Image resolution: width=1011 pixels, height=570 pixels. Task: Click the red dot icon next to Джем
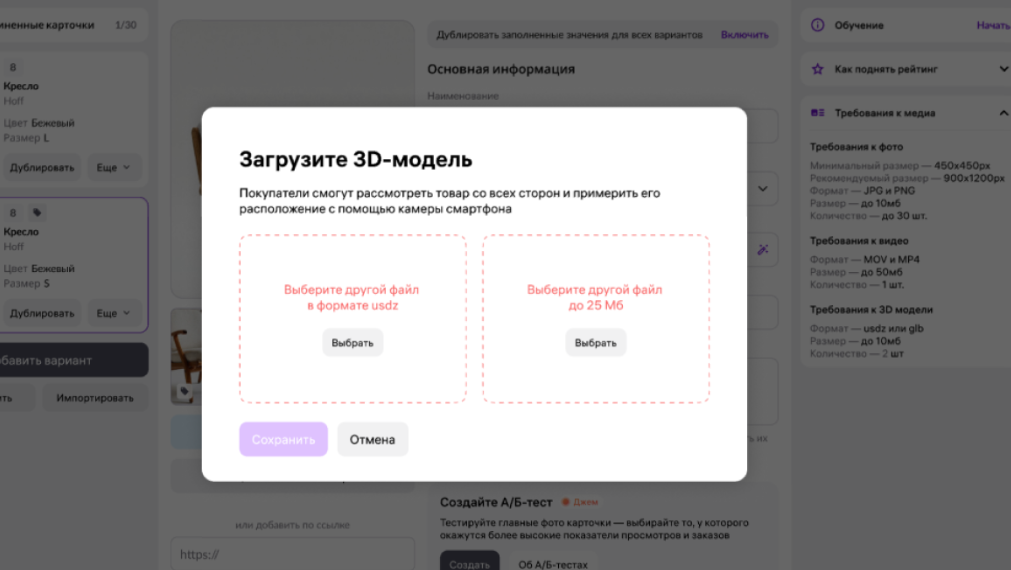click(x=565, y=502)
